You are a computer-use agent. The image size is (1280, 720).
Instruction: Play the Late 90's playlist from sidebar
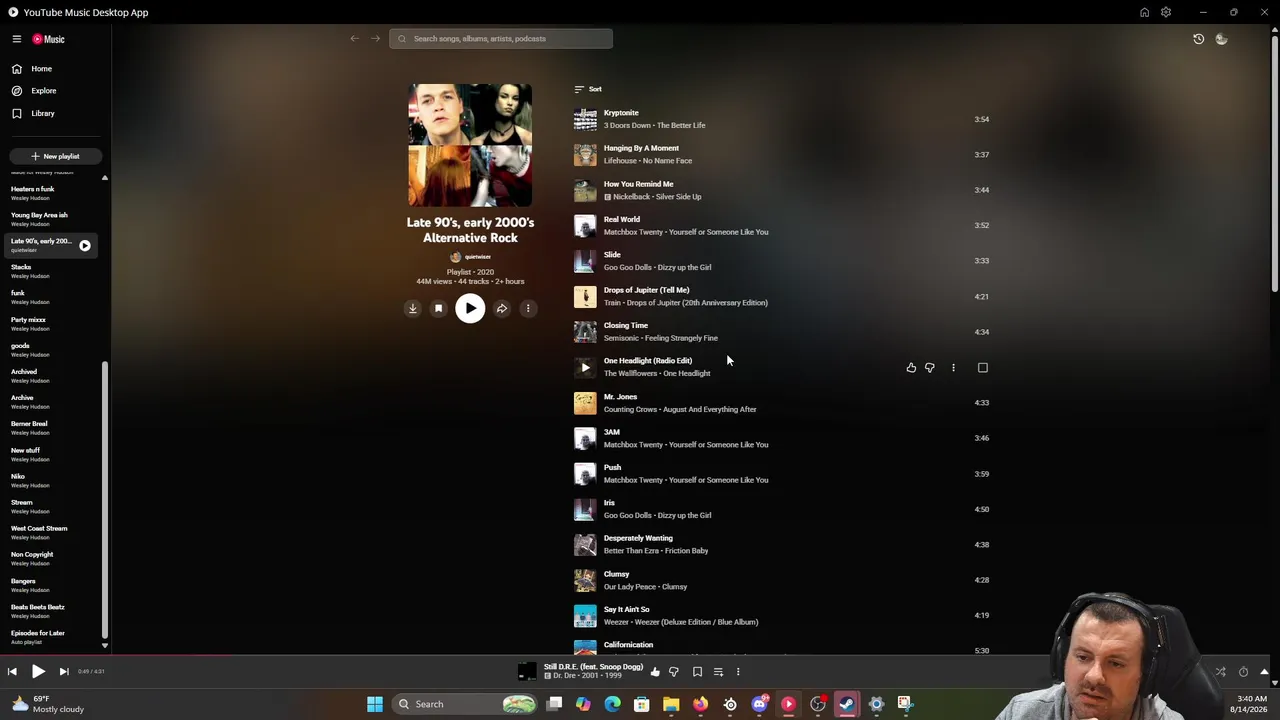85,246
